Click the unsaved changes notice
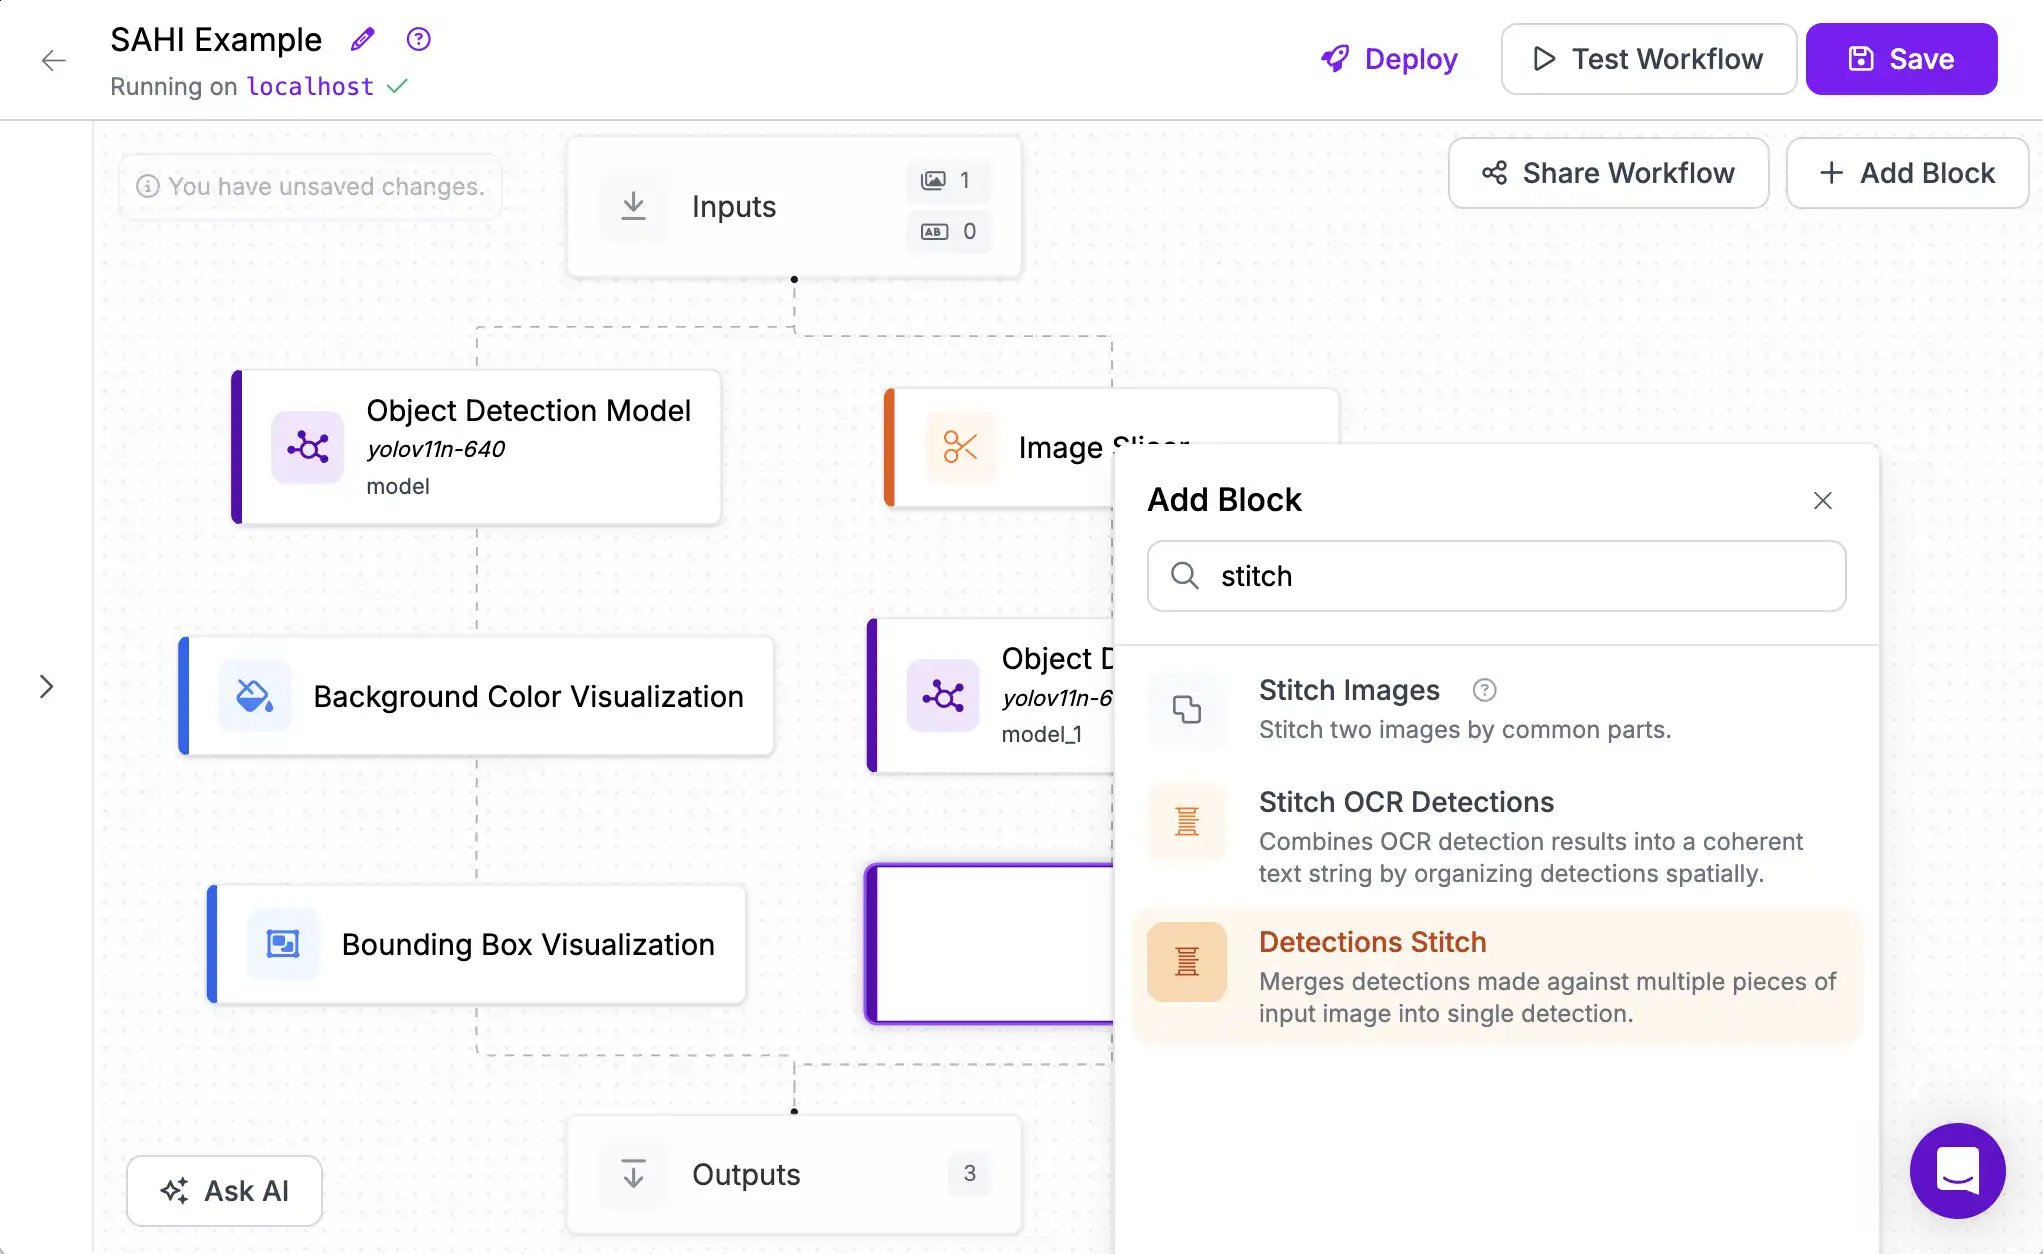2043x1254 pixels. [x=311, y=187]
